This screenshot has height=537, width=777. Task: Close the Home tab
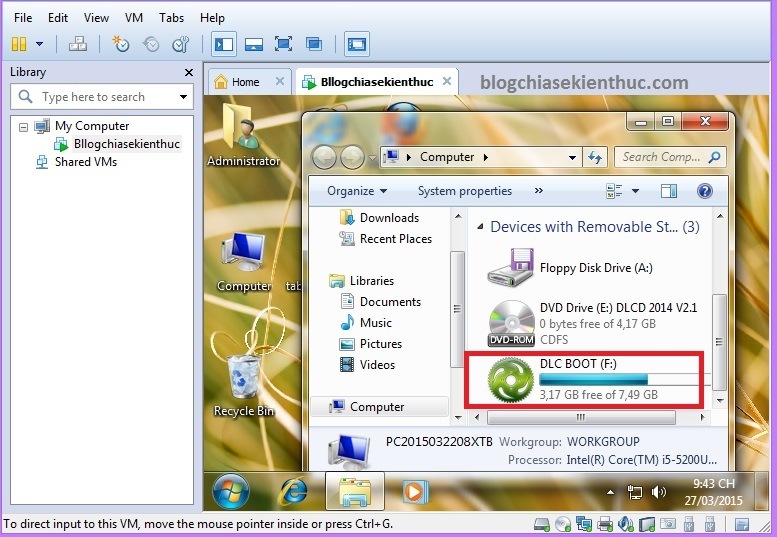280,81
